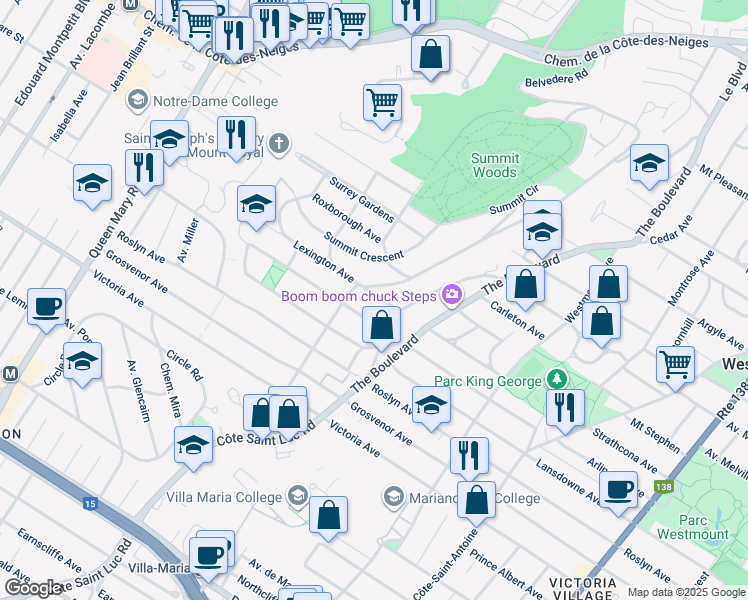Image resolution: width=748 pixels, height=600 pixels.
Task: Select the grocery cart marker beside Summit Woods
Action: [382, 102]
